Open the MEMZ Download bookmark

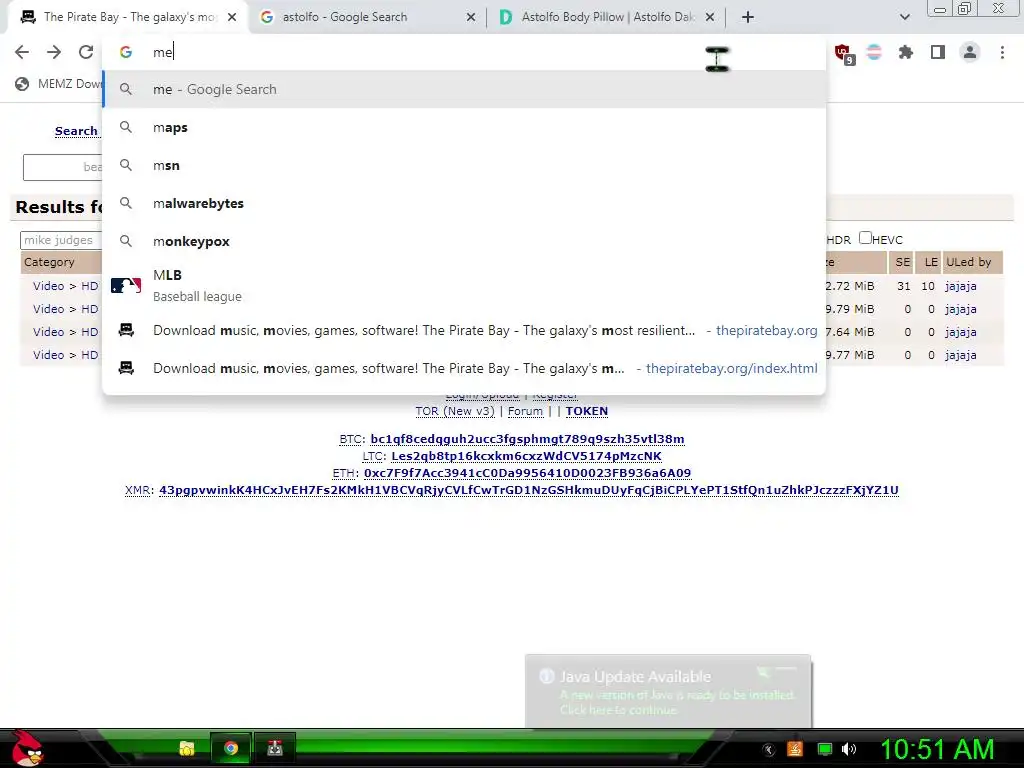click(x=59, y=84)
